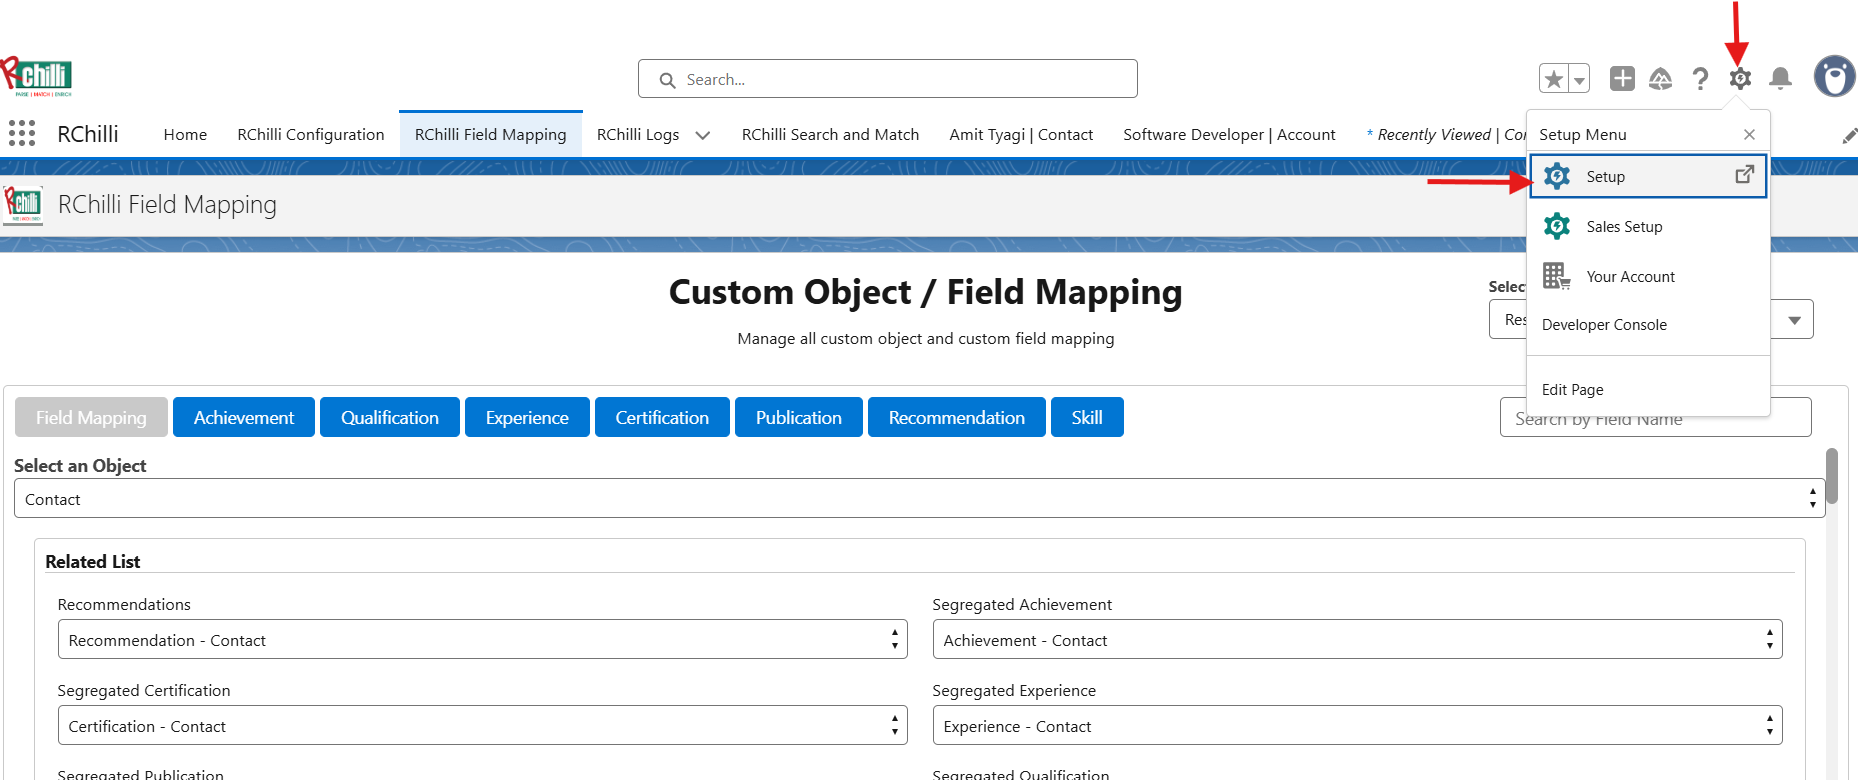Launch Developer Console from menu
Screen dimensions: 1858x780
1604,325
